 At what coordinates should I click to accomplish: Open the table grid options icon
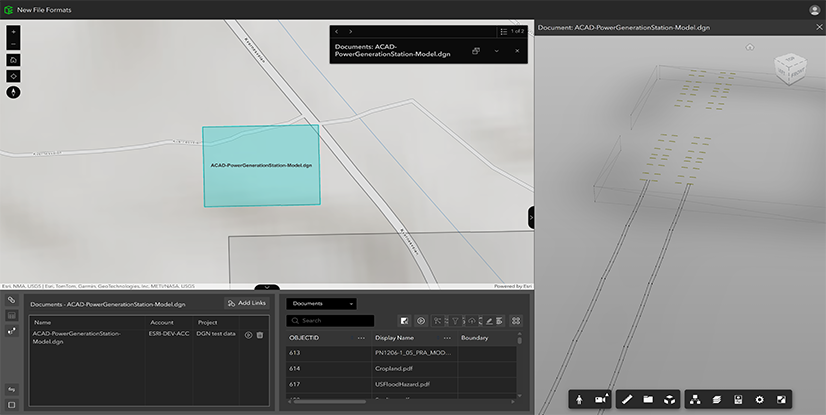tap(516, 320)
